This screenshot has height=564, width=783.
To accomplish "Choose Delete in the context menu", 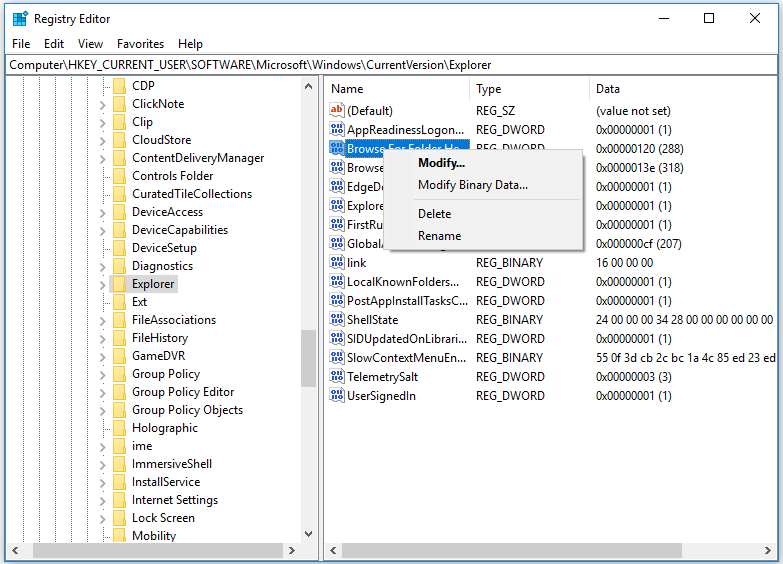I will [434, 214].
